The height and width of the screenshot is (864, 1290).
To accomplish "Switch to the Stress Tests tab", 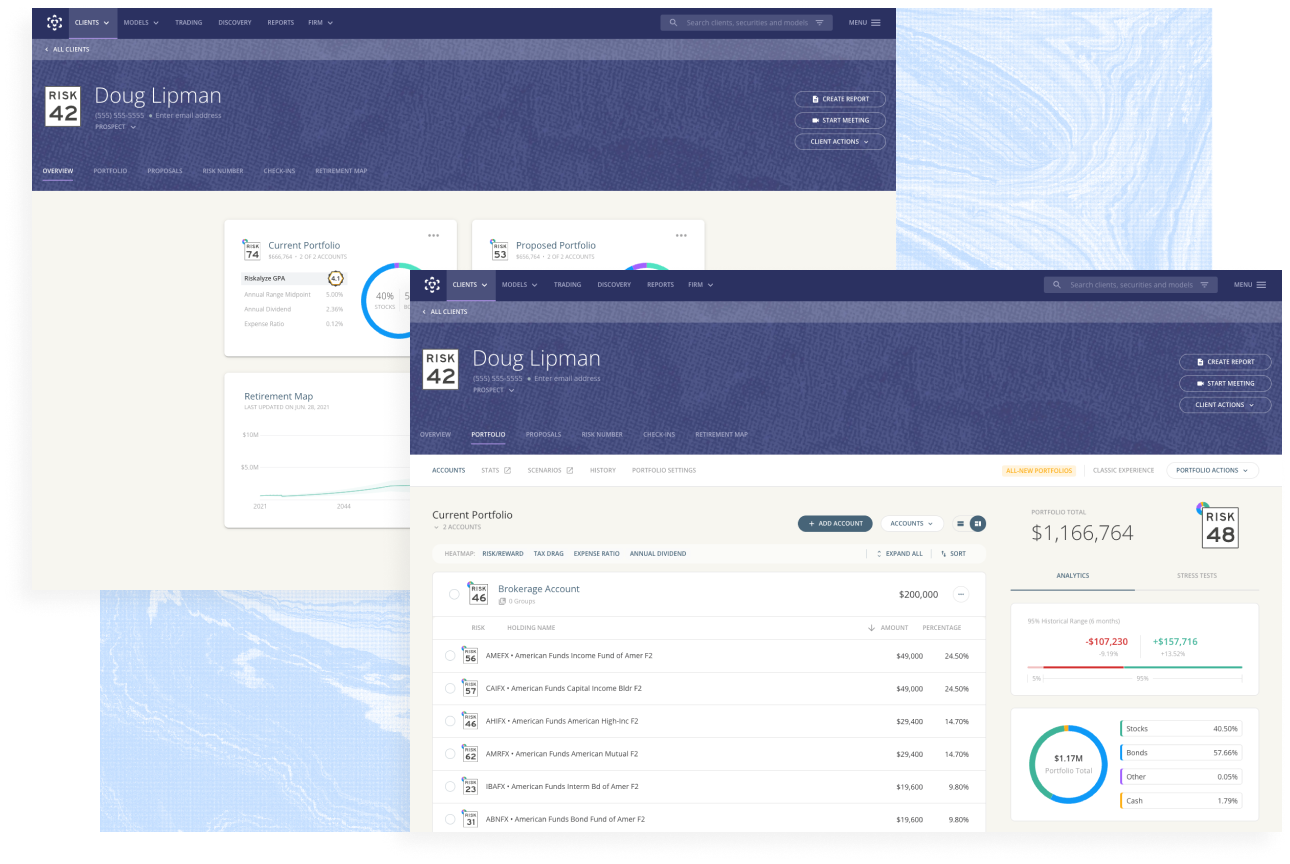I will 1197,576.
